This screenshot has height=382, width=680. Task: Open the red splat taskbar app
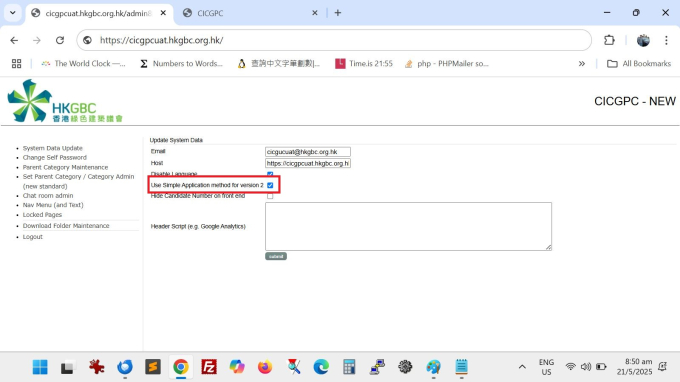(96, 367)
